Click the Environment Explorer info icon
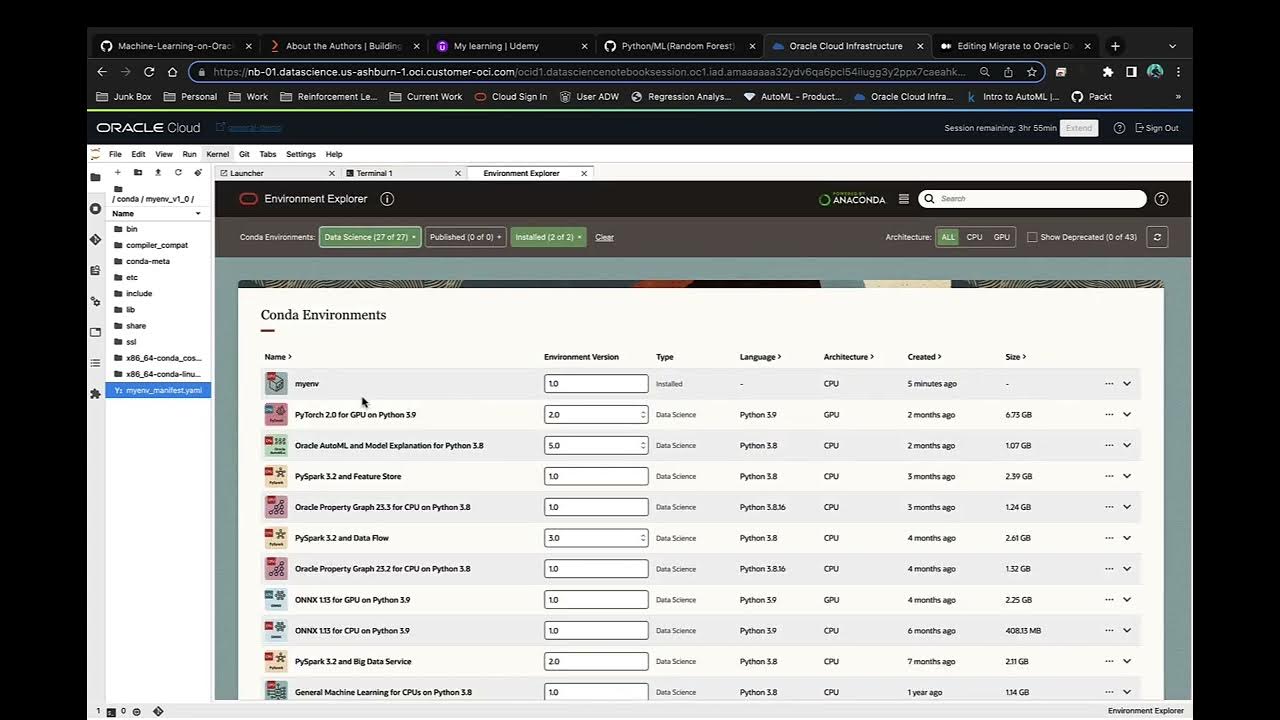1280x720 pixels. 387,199
